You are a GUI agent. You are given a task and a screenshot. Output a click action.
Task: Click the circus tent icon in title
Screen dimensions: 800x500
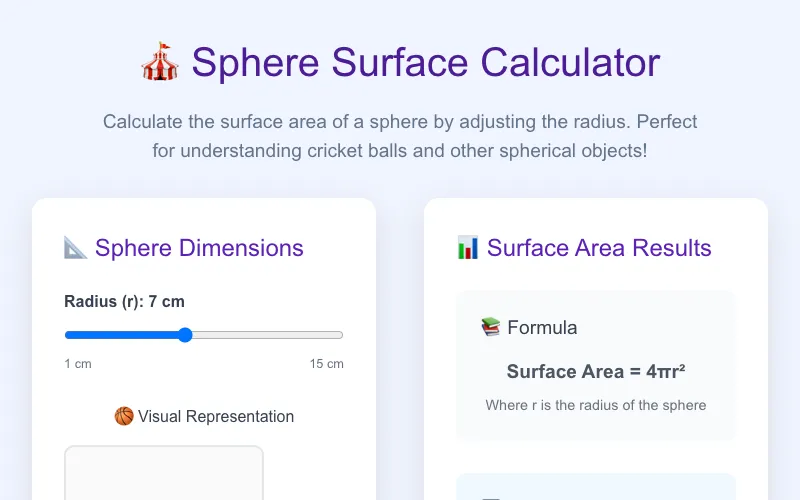(160, 62)
